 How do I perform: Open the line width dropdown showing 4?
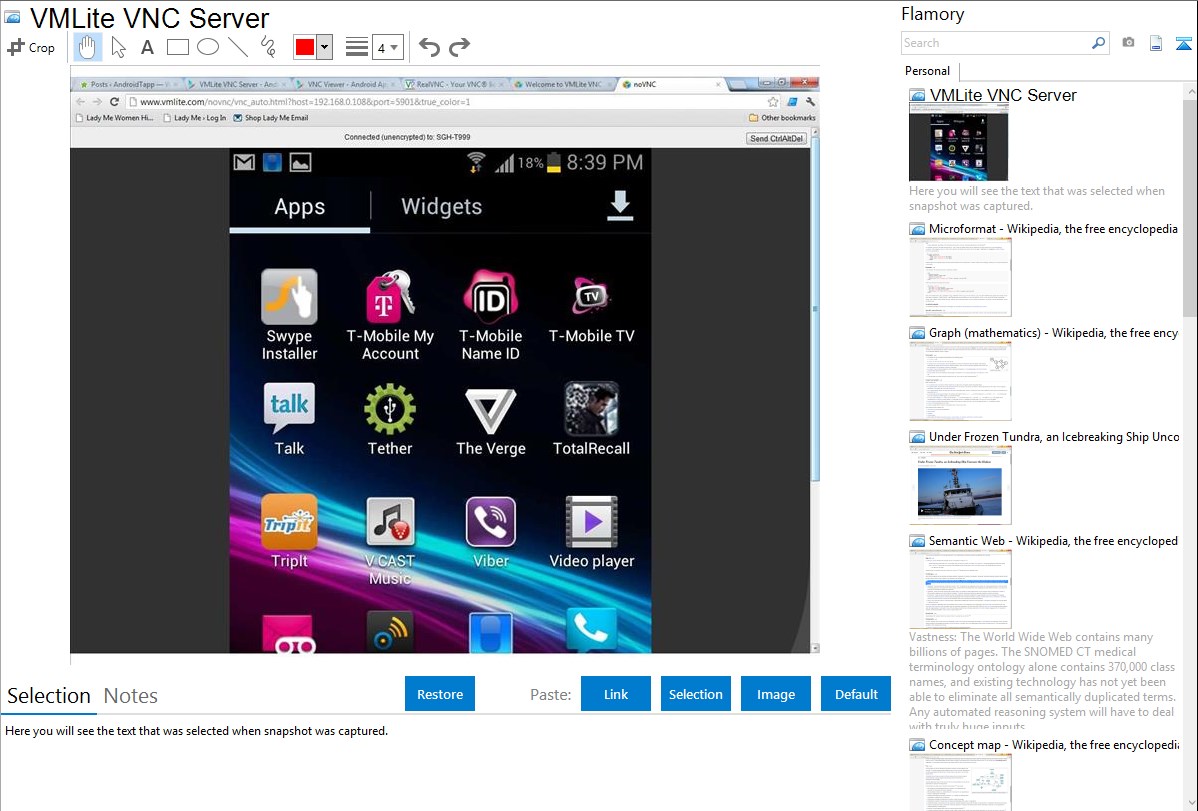387,48
